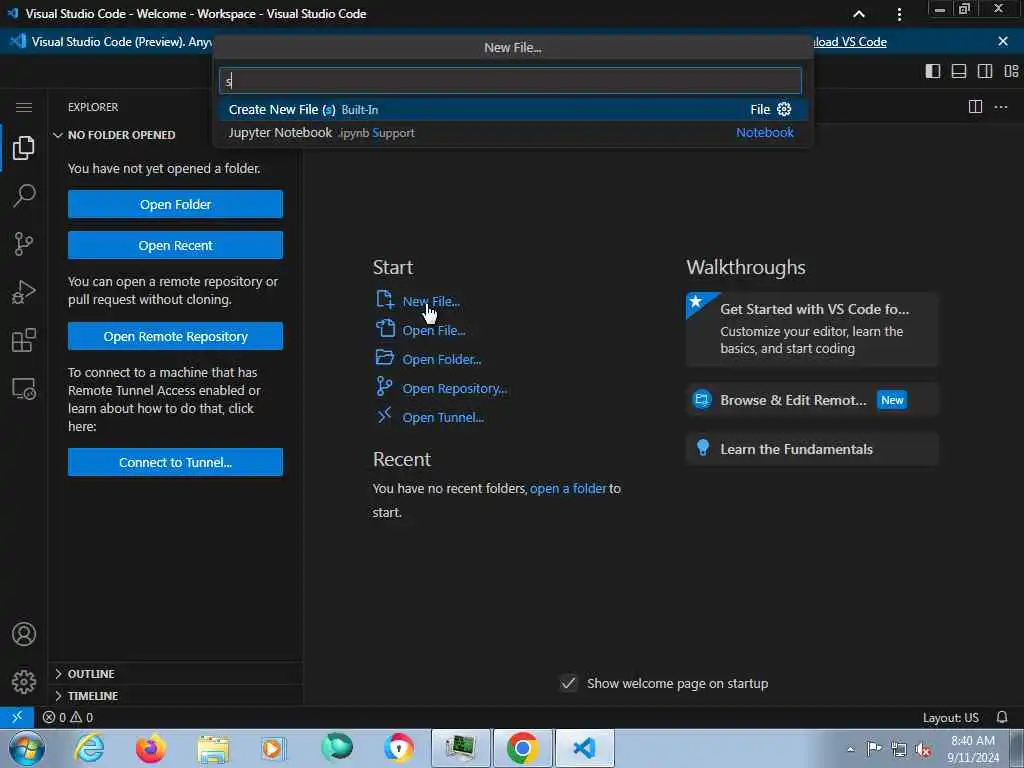Expand the Outline section
Screen dimensions: 1024x768
[x=176, y=673]
